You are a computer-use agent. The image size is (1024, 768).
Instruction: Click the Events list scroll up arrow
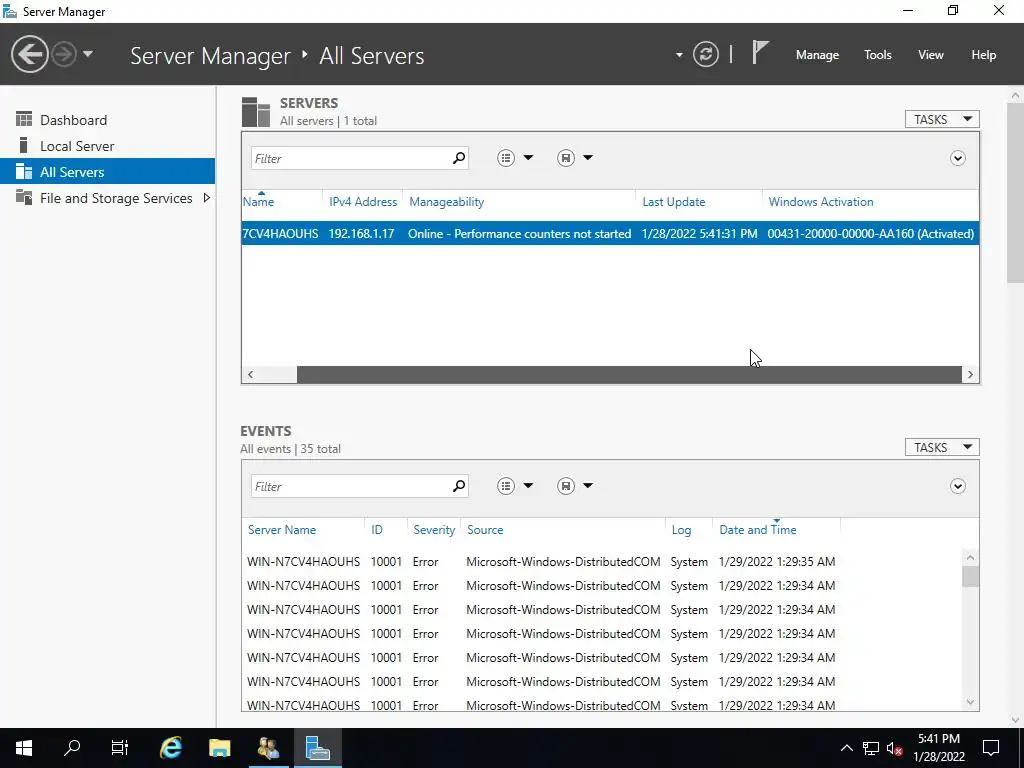pos(970,557)
